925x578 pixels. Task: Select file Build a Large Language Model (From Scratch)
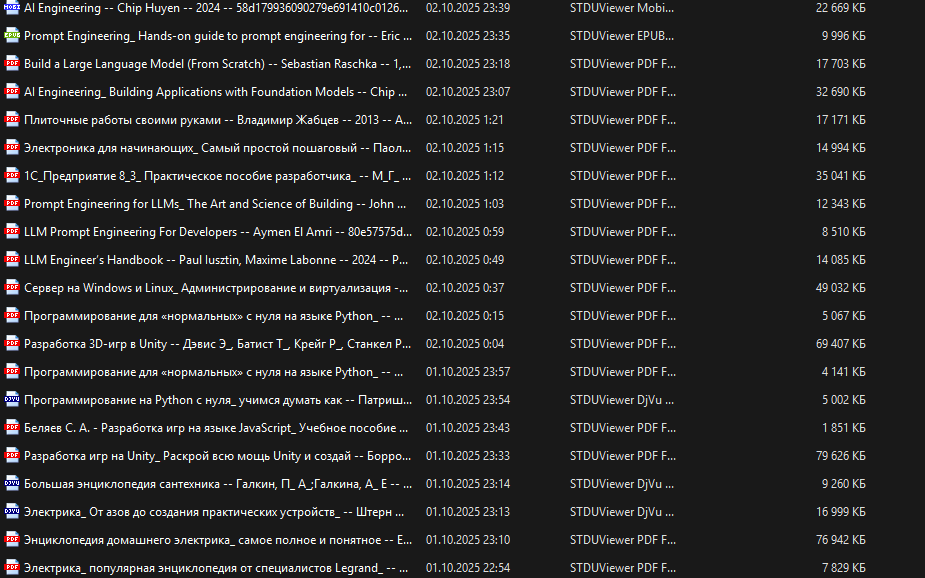[x=218, y=64]
